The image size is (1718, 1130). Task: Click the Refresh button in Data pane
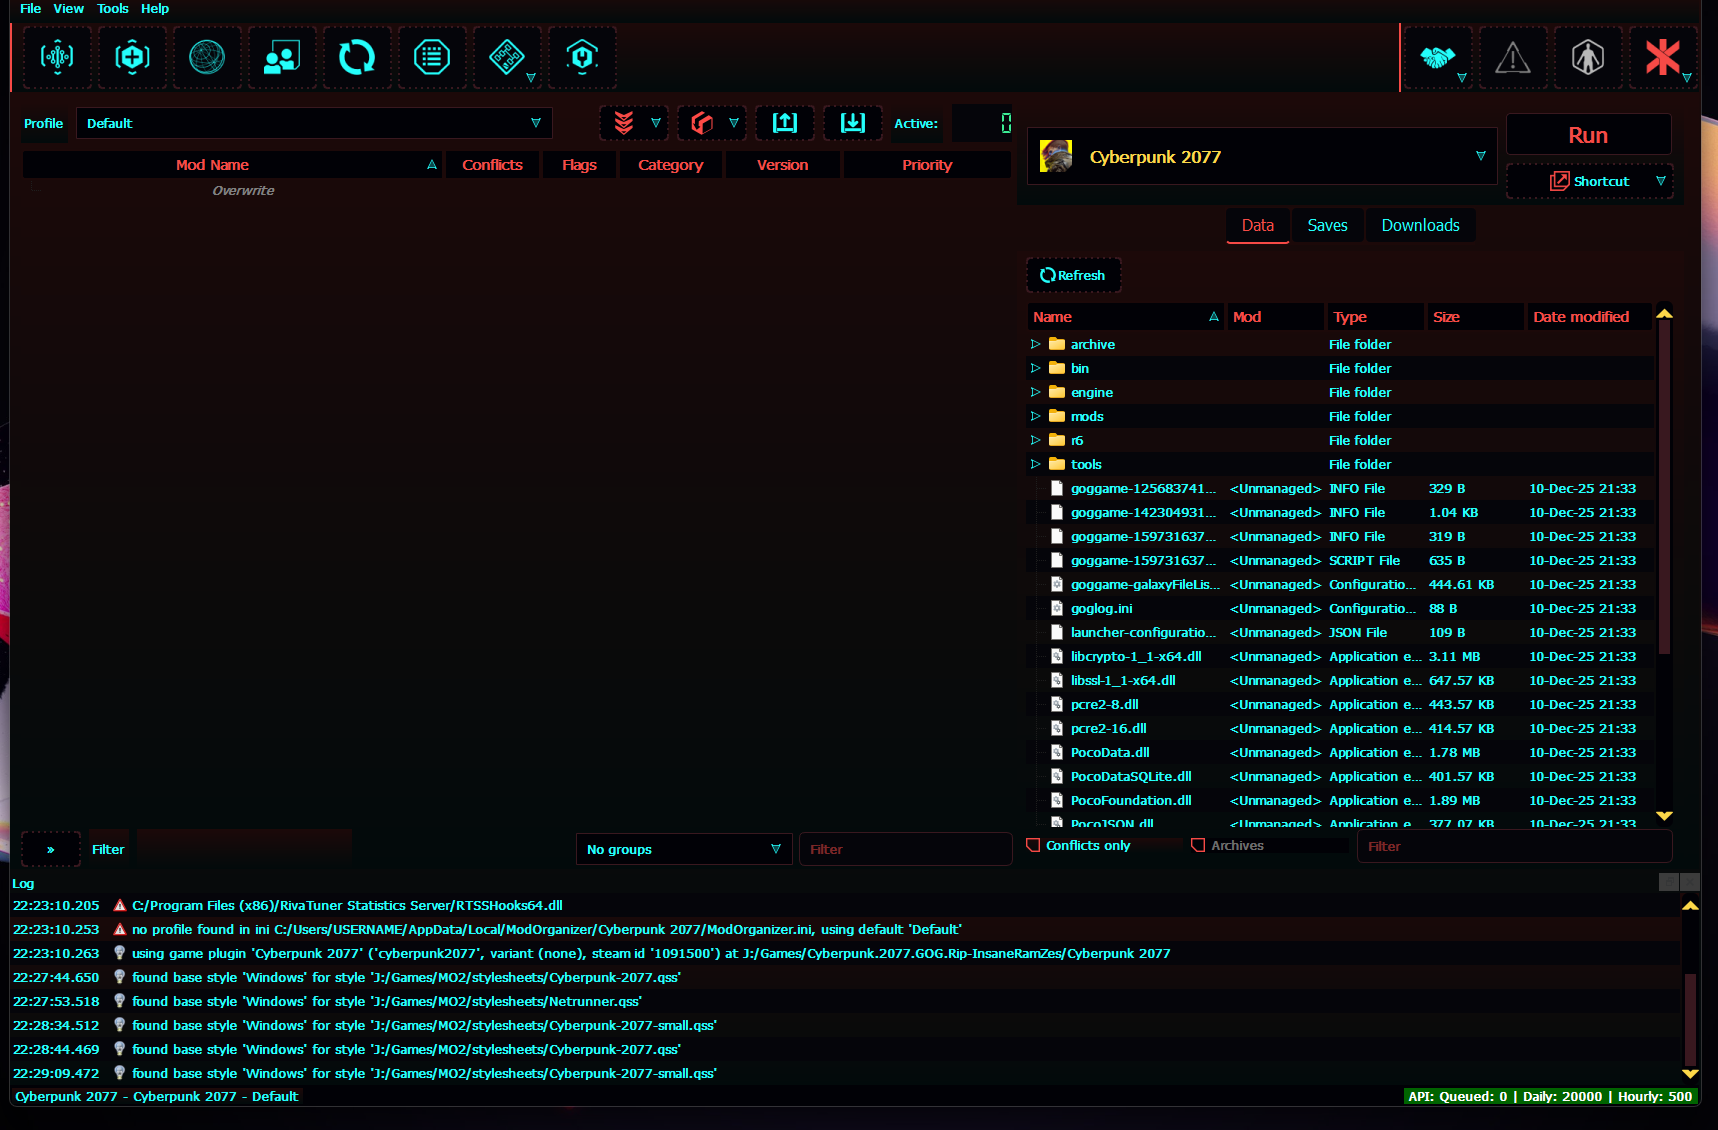click(x=1073, y=275)
